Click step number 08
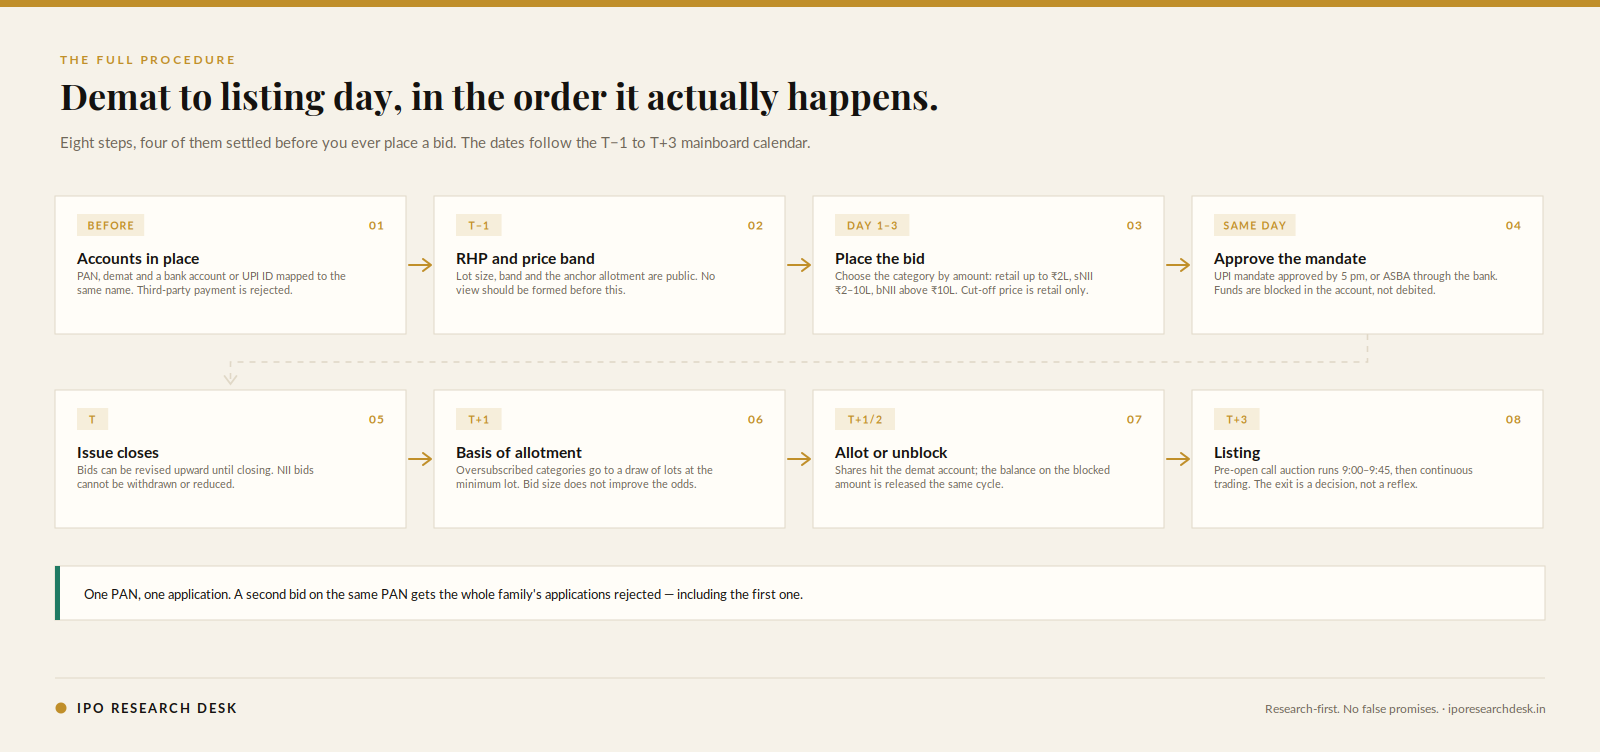 (x=1513, y=420)
